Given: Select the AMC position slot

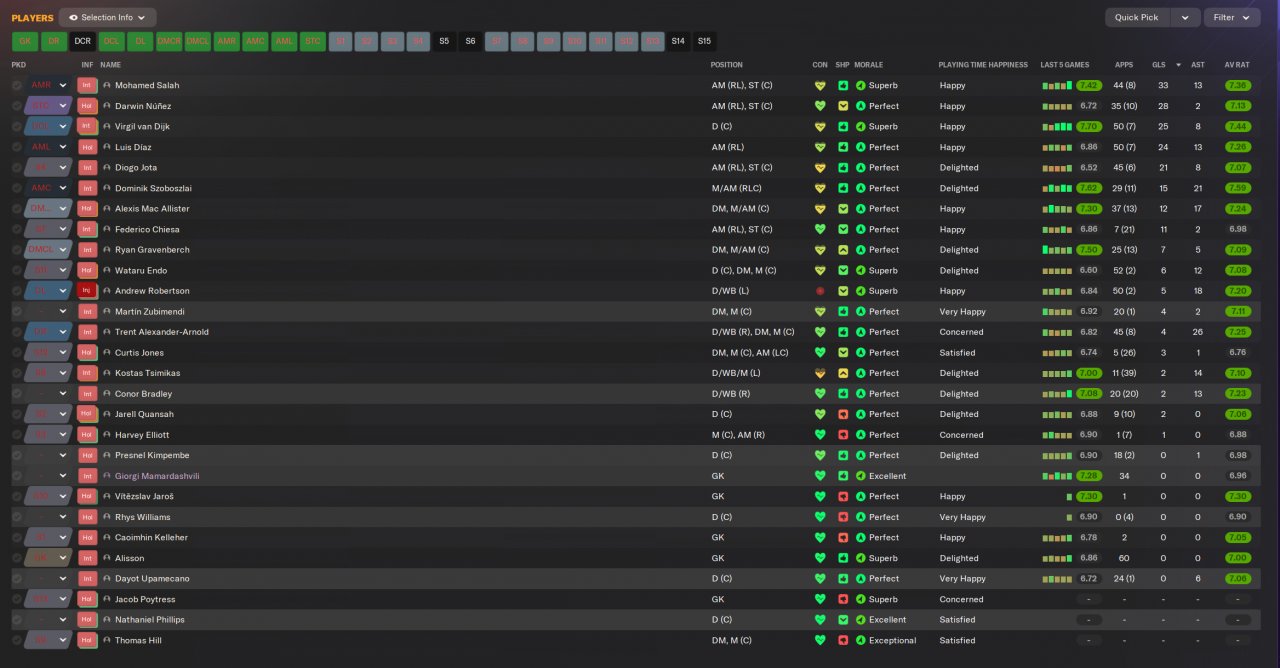Looking at the screenshot, I should (255, 41).
